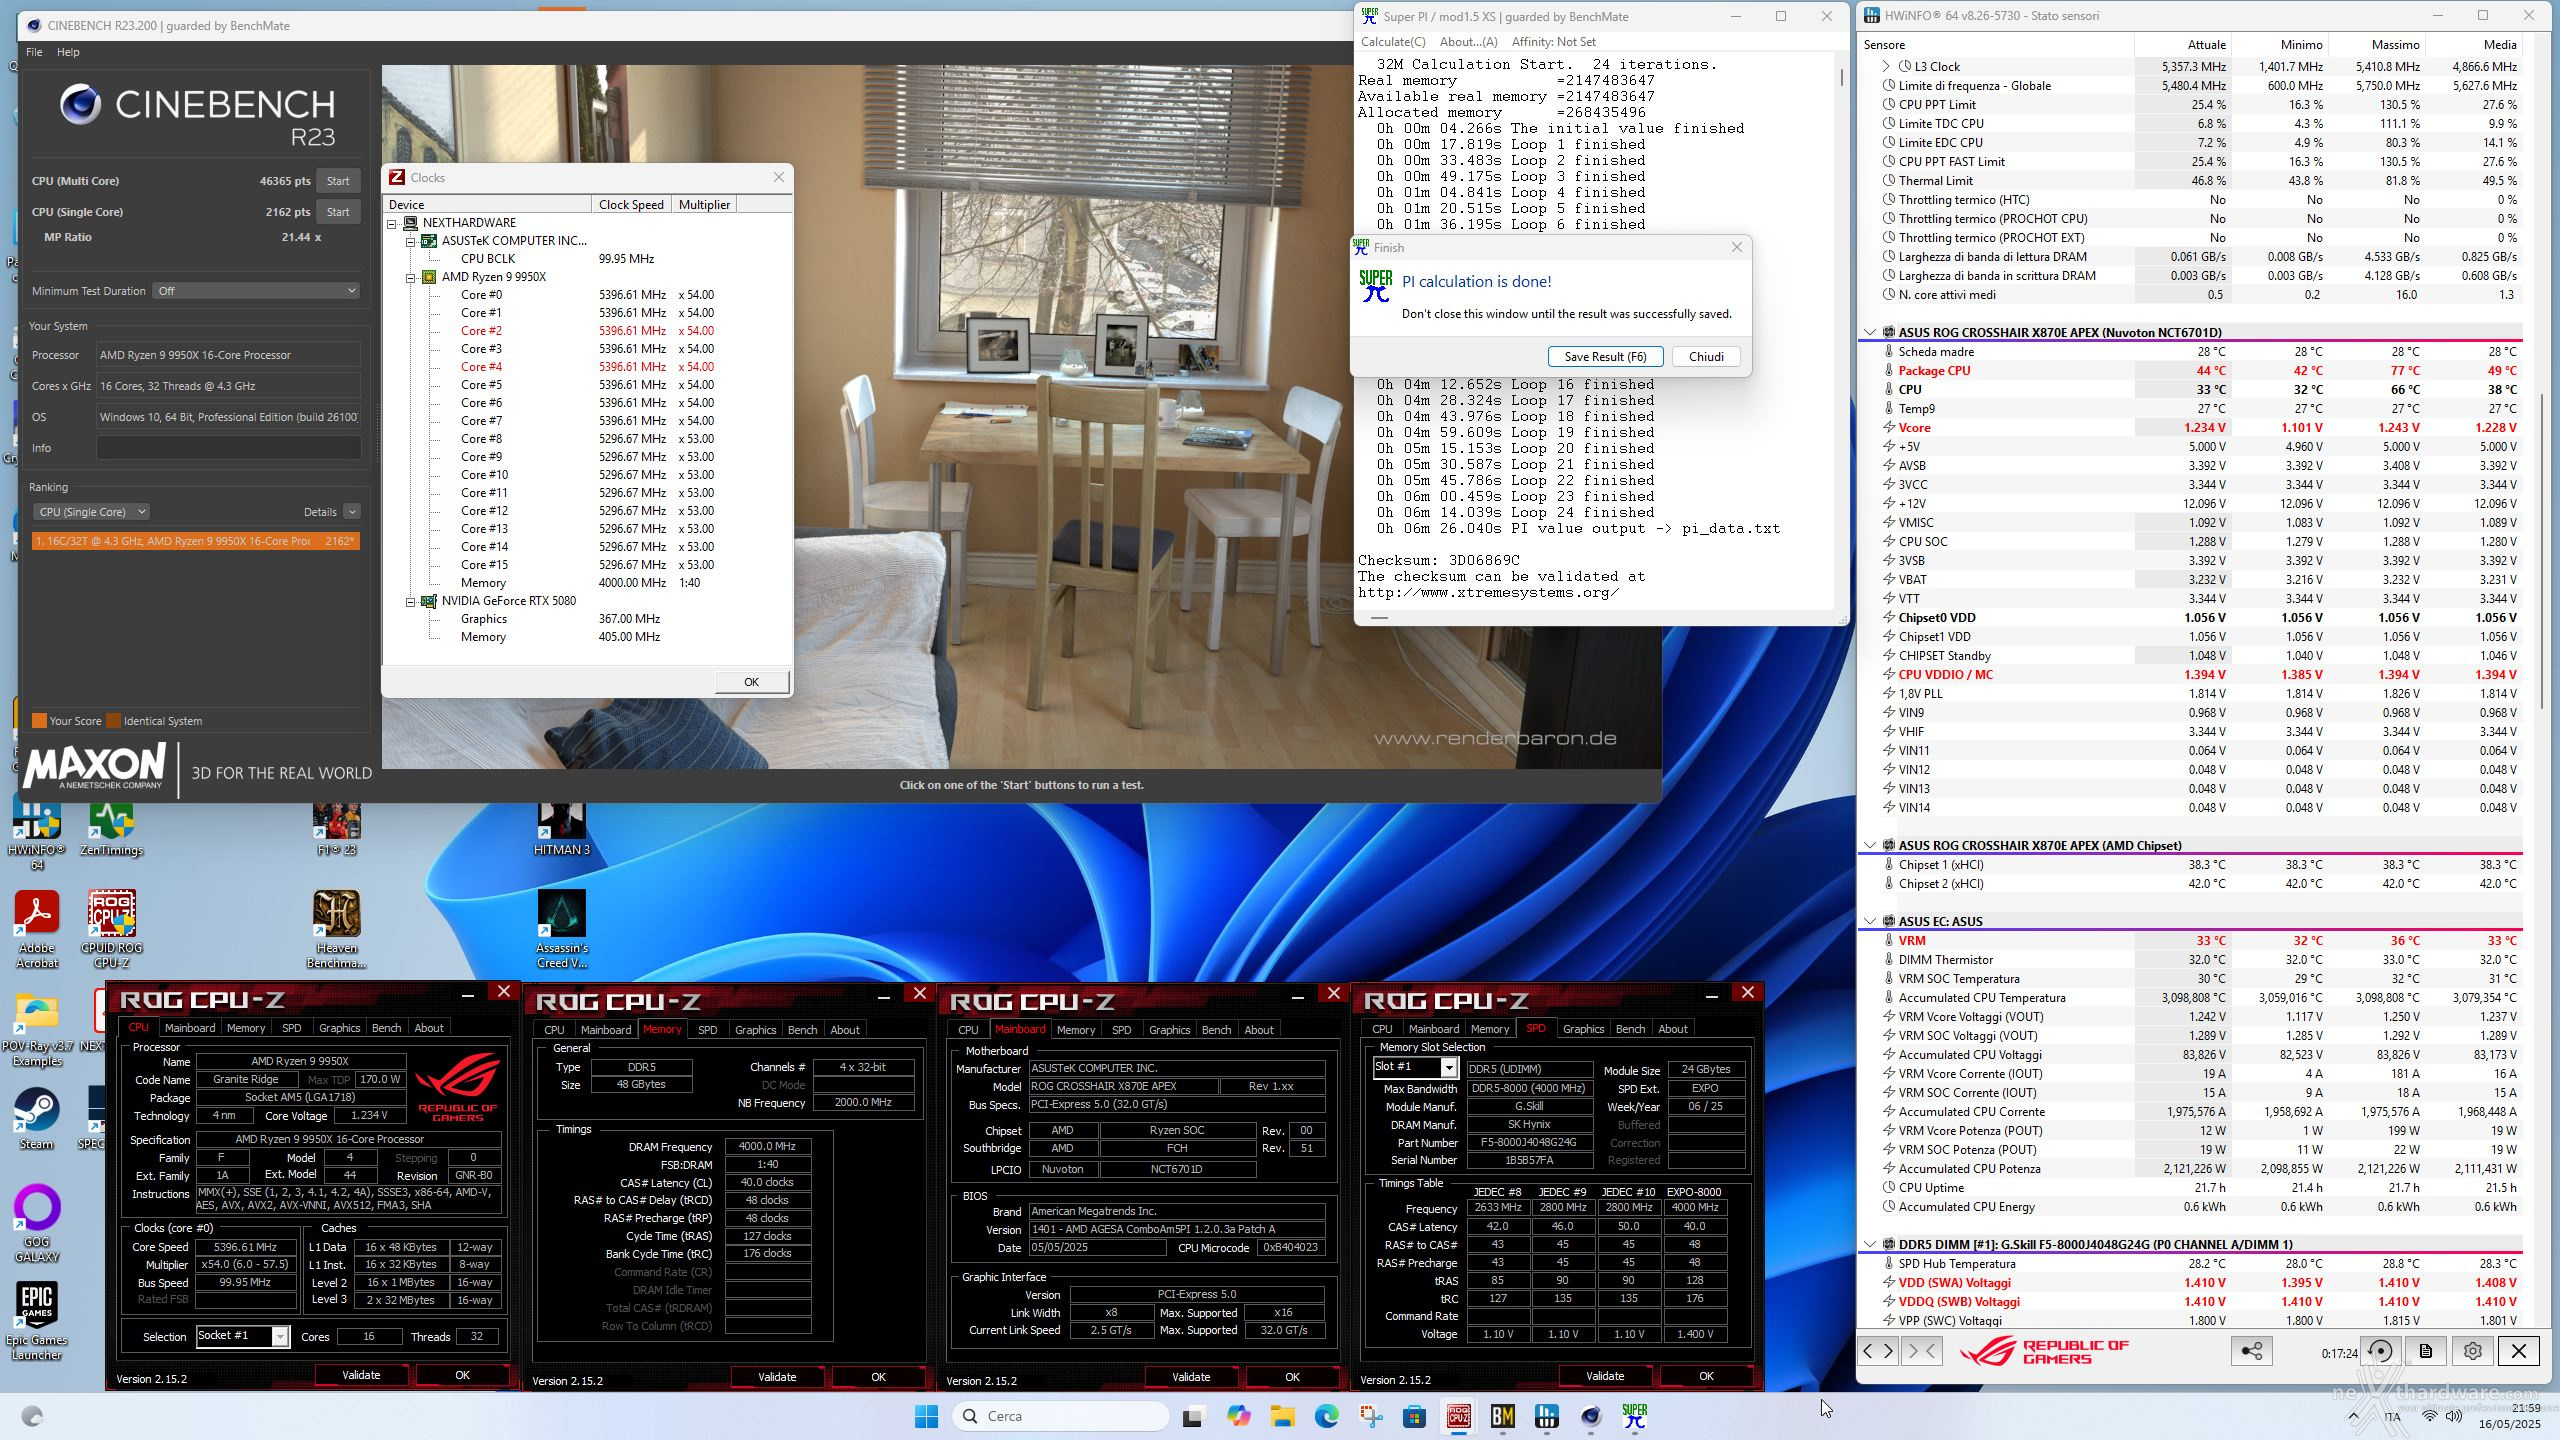Open the Microsoft Store taskbar icon
The height and width of the screenshot is (1440, 2560).
click(1415, 1416)
